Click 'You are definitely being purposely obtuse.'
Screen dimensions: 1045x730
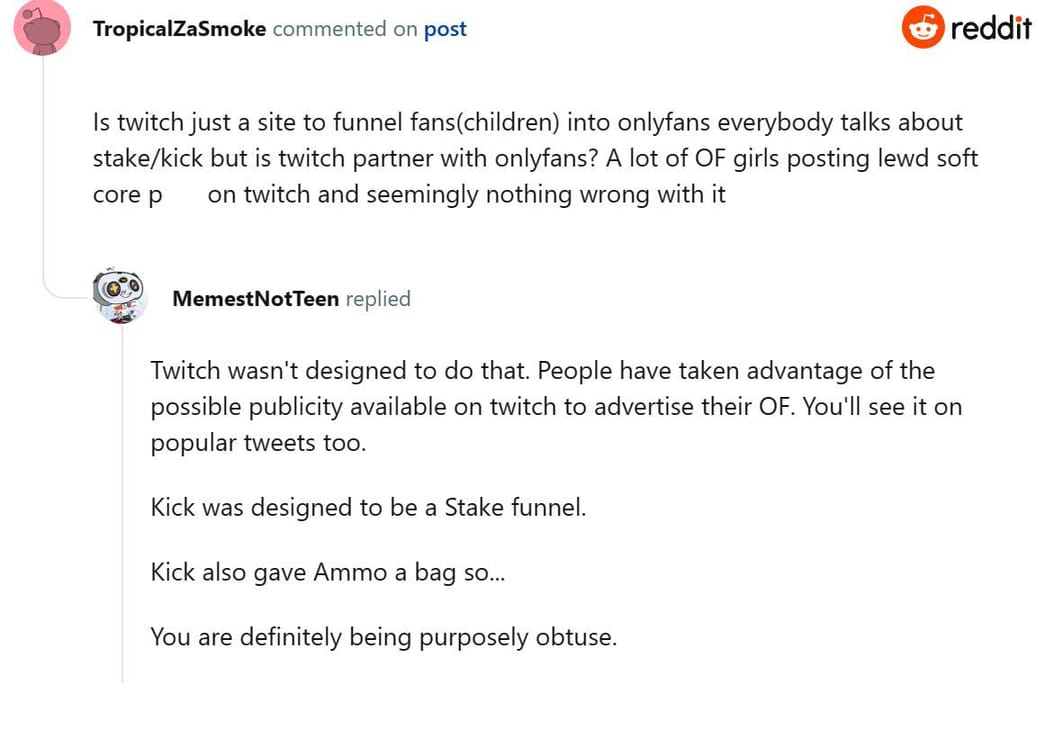point(383,637)
